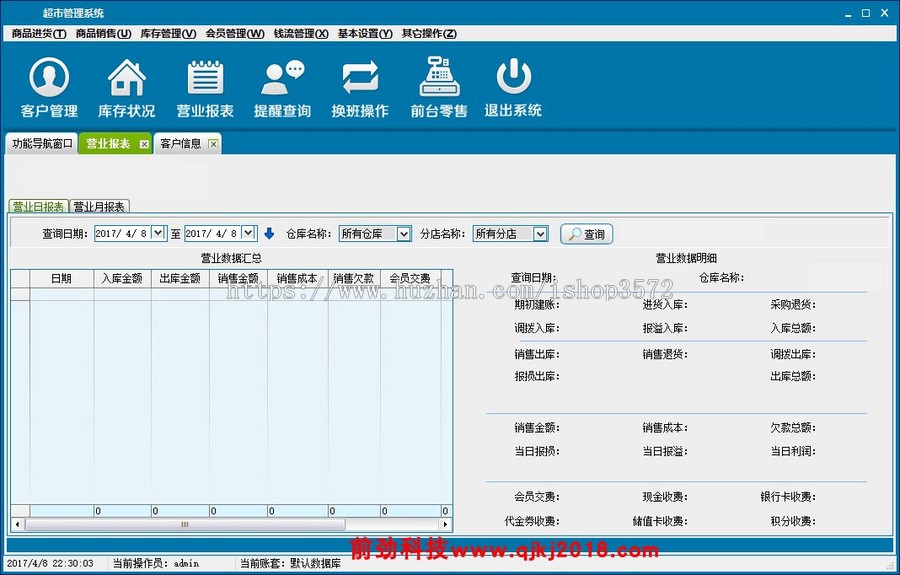900x575 pixels.
Task: Expand 仓库名称 所有仓库 dropdown
Action: pos(404,234)
